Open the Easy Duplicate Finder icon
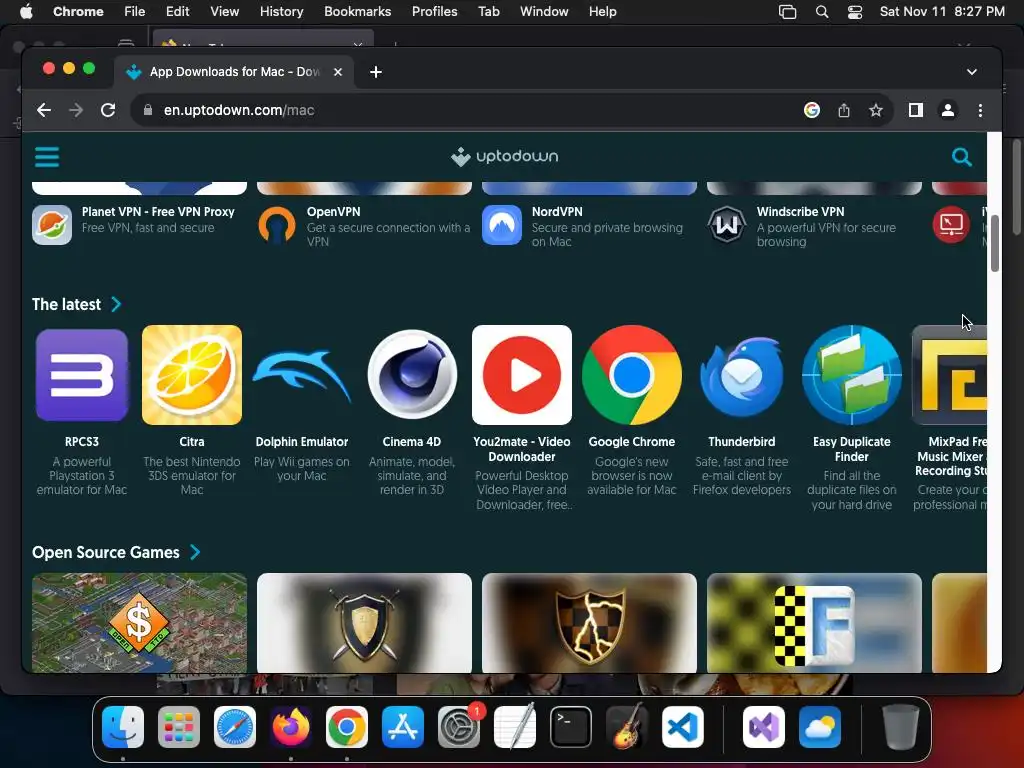The height and width of the screenshot is (768, 1024). [852, 375]
